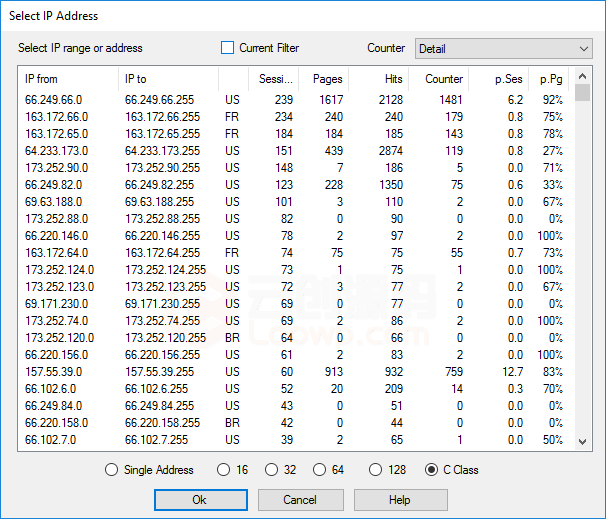Viewport: 606px width, 519px height.
Task: Click hits value 1350
Action: (391, 185)
